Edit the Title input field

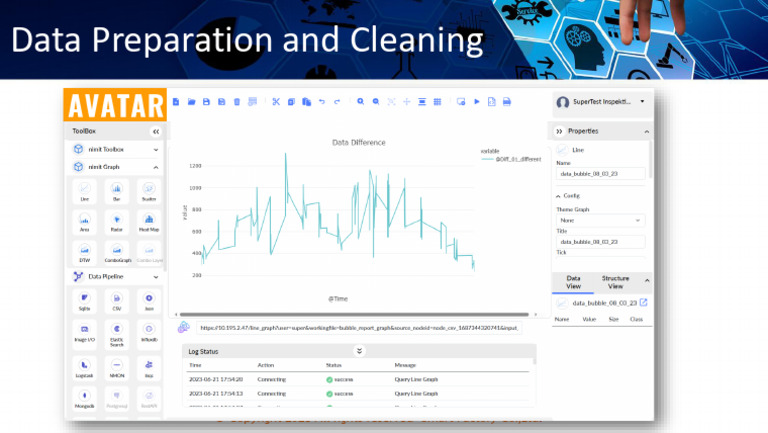(x=600, y=242)
